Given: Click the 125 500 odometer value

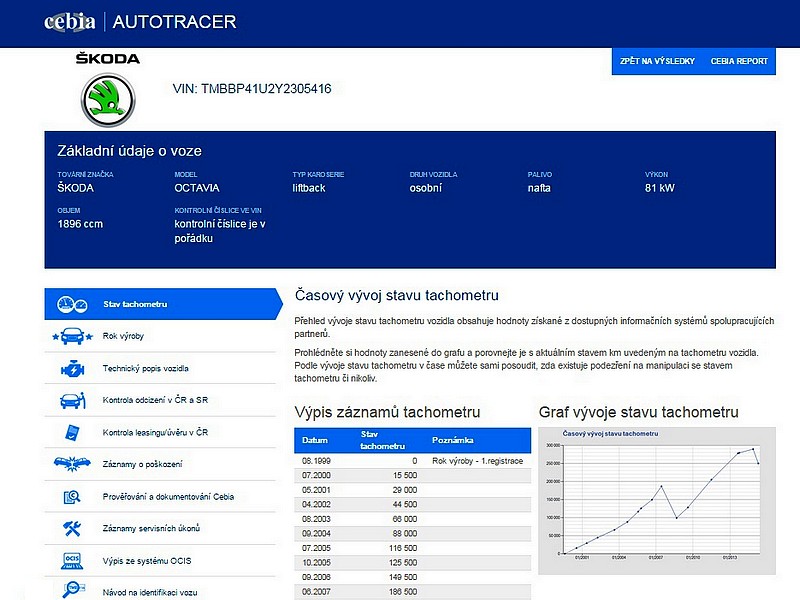Looking at the screenshot, I should click(403, 563).
